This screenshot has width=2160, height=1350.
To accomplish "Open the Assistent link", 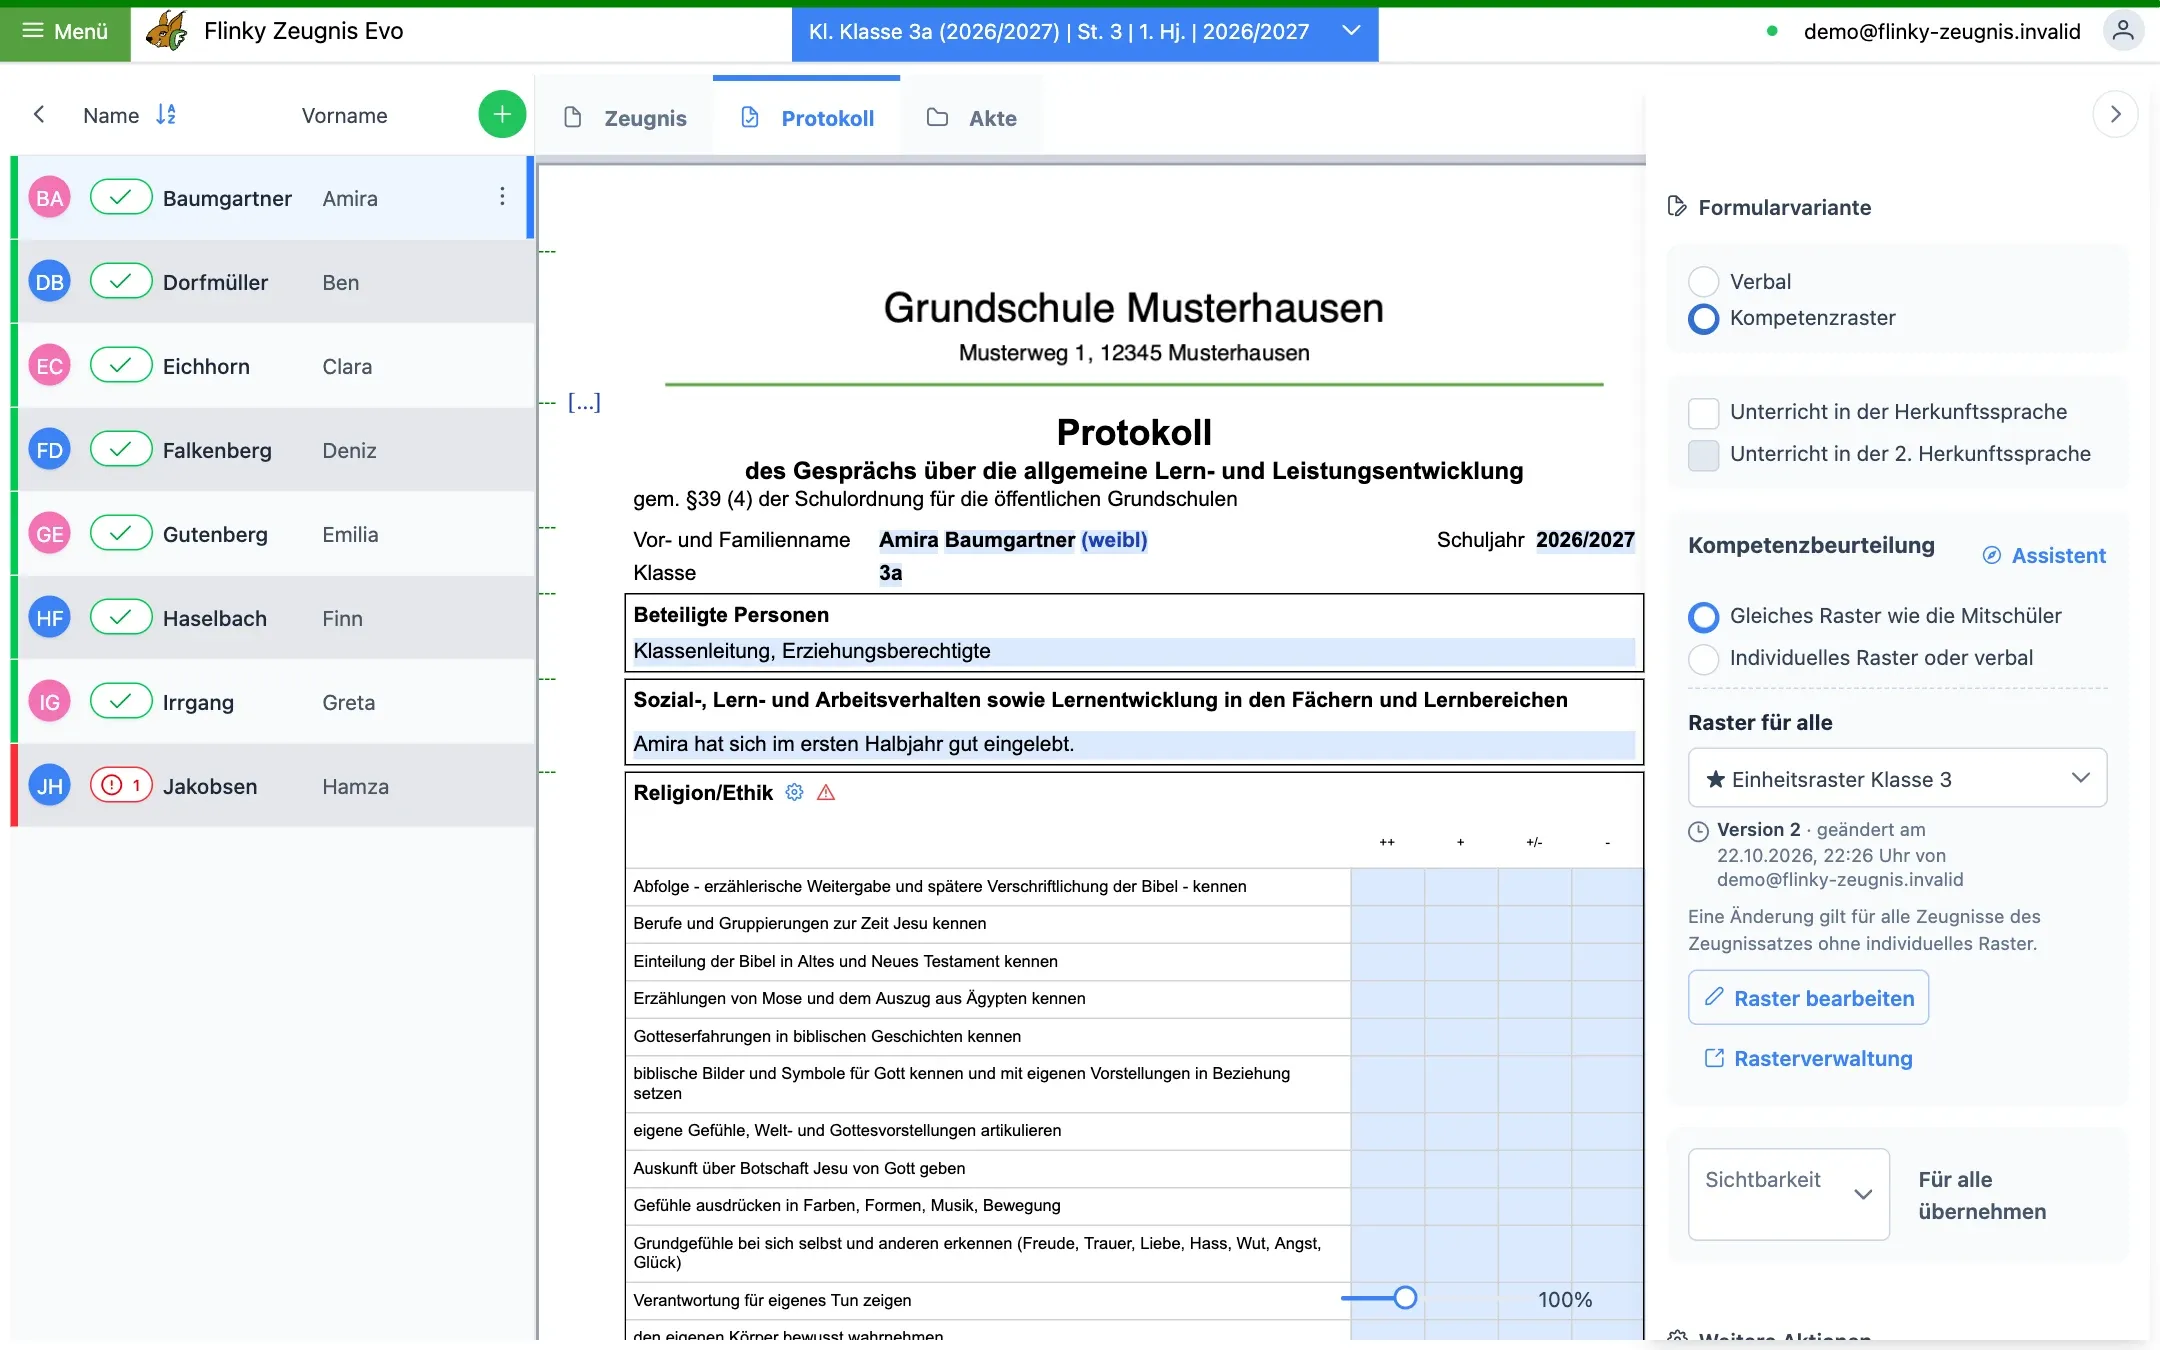I will pyautogui.click(x=2044, y=555).
